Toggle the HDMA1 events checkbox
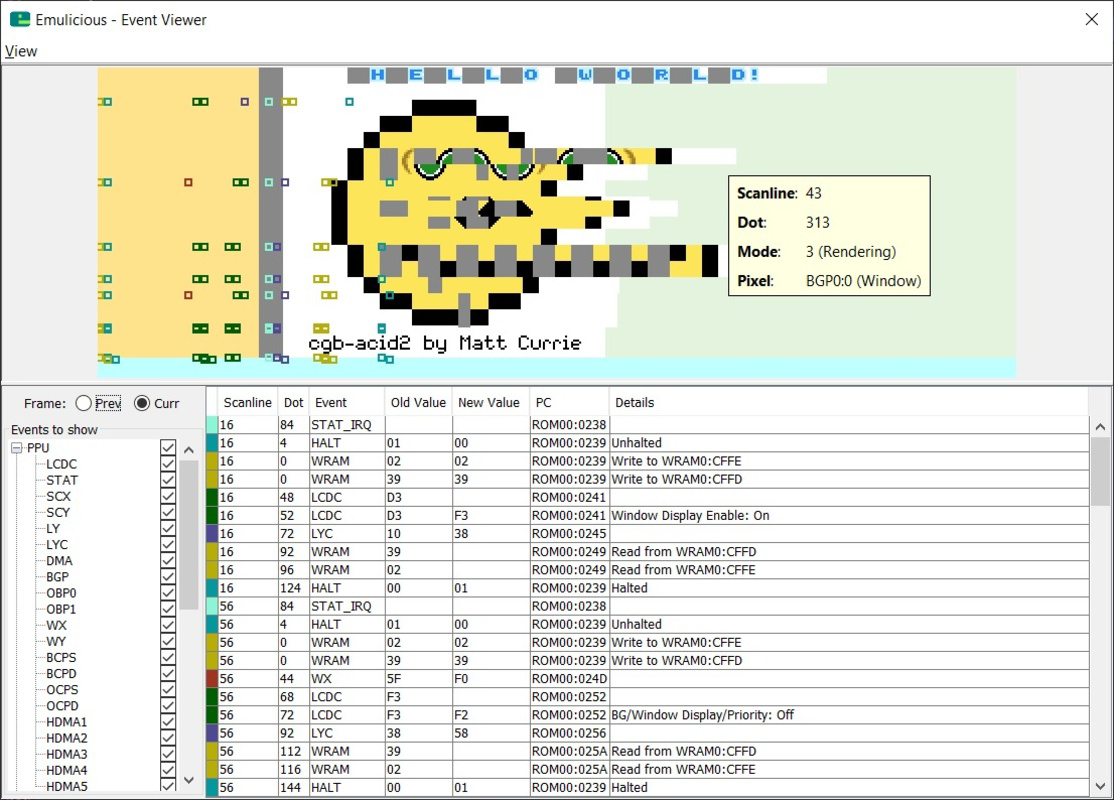The width and height of the screenshot is (1114, 800). 168,722
